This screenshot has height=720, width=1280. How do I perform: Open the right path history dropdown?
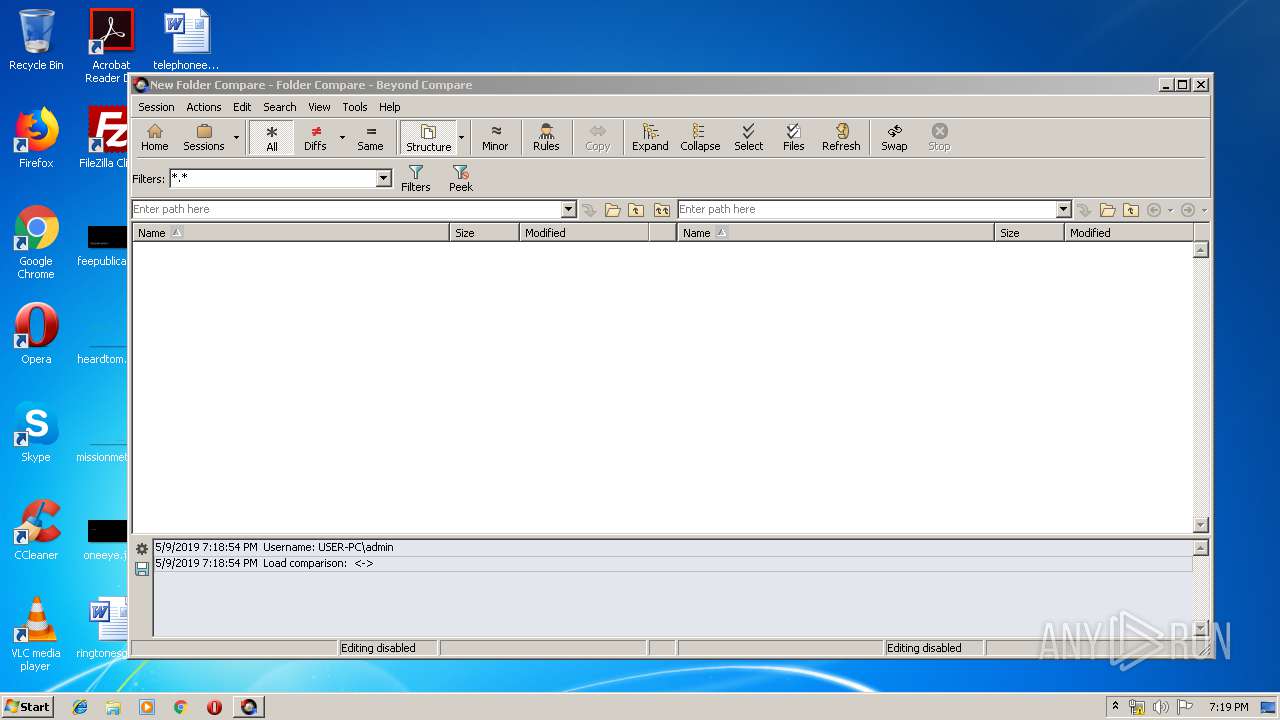(x=1063, y=209)
